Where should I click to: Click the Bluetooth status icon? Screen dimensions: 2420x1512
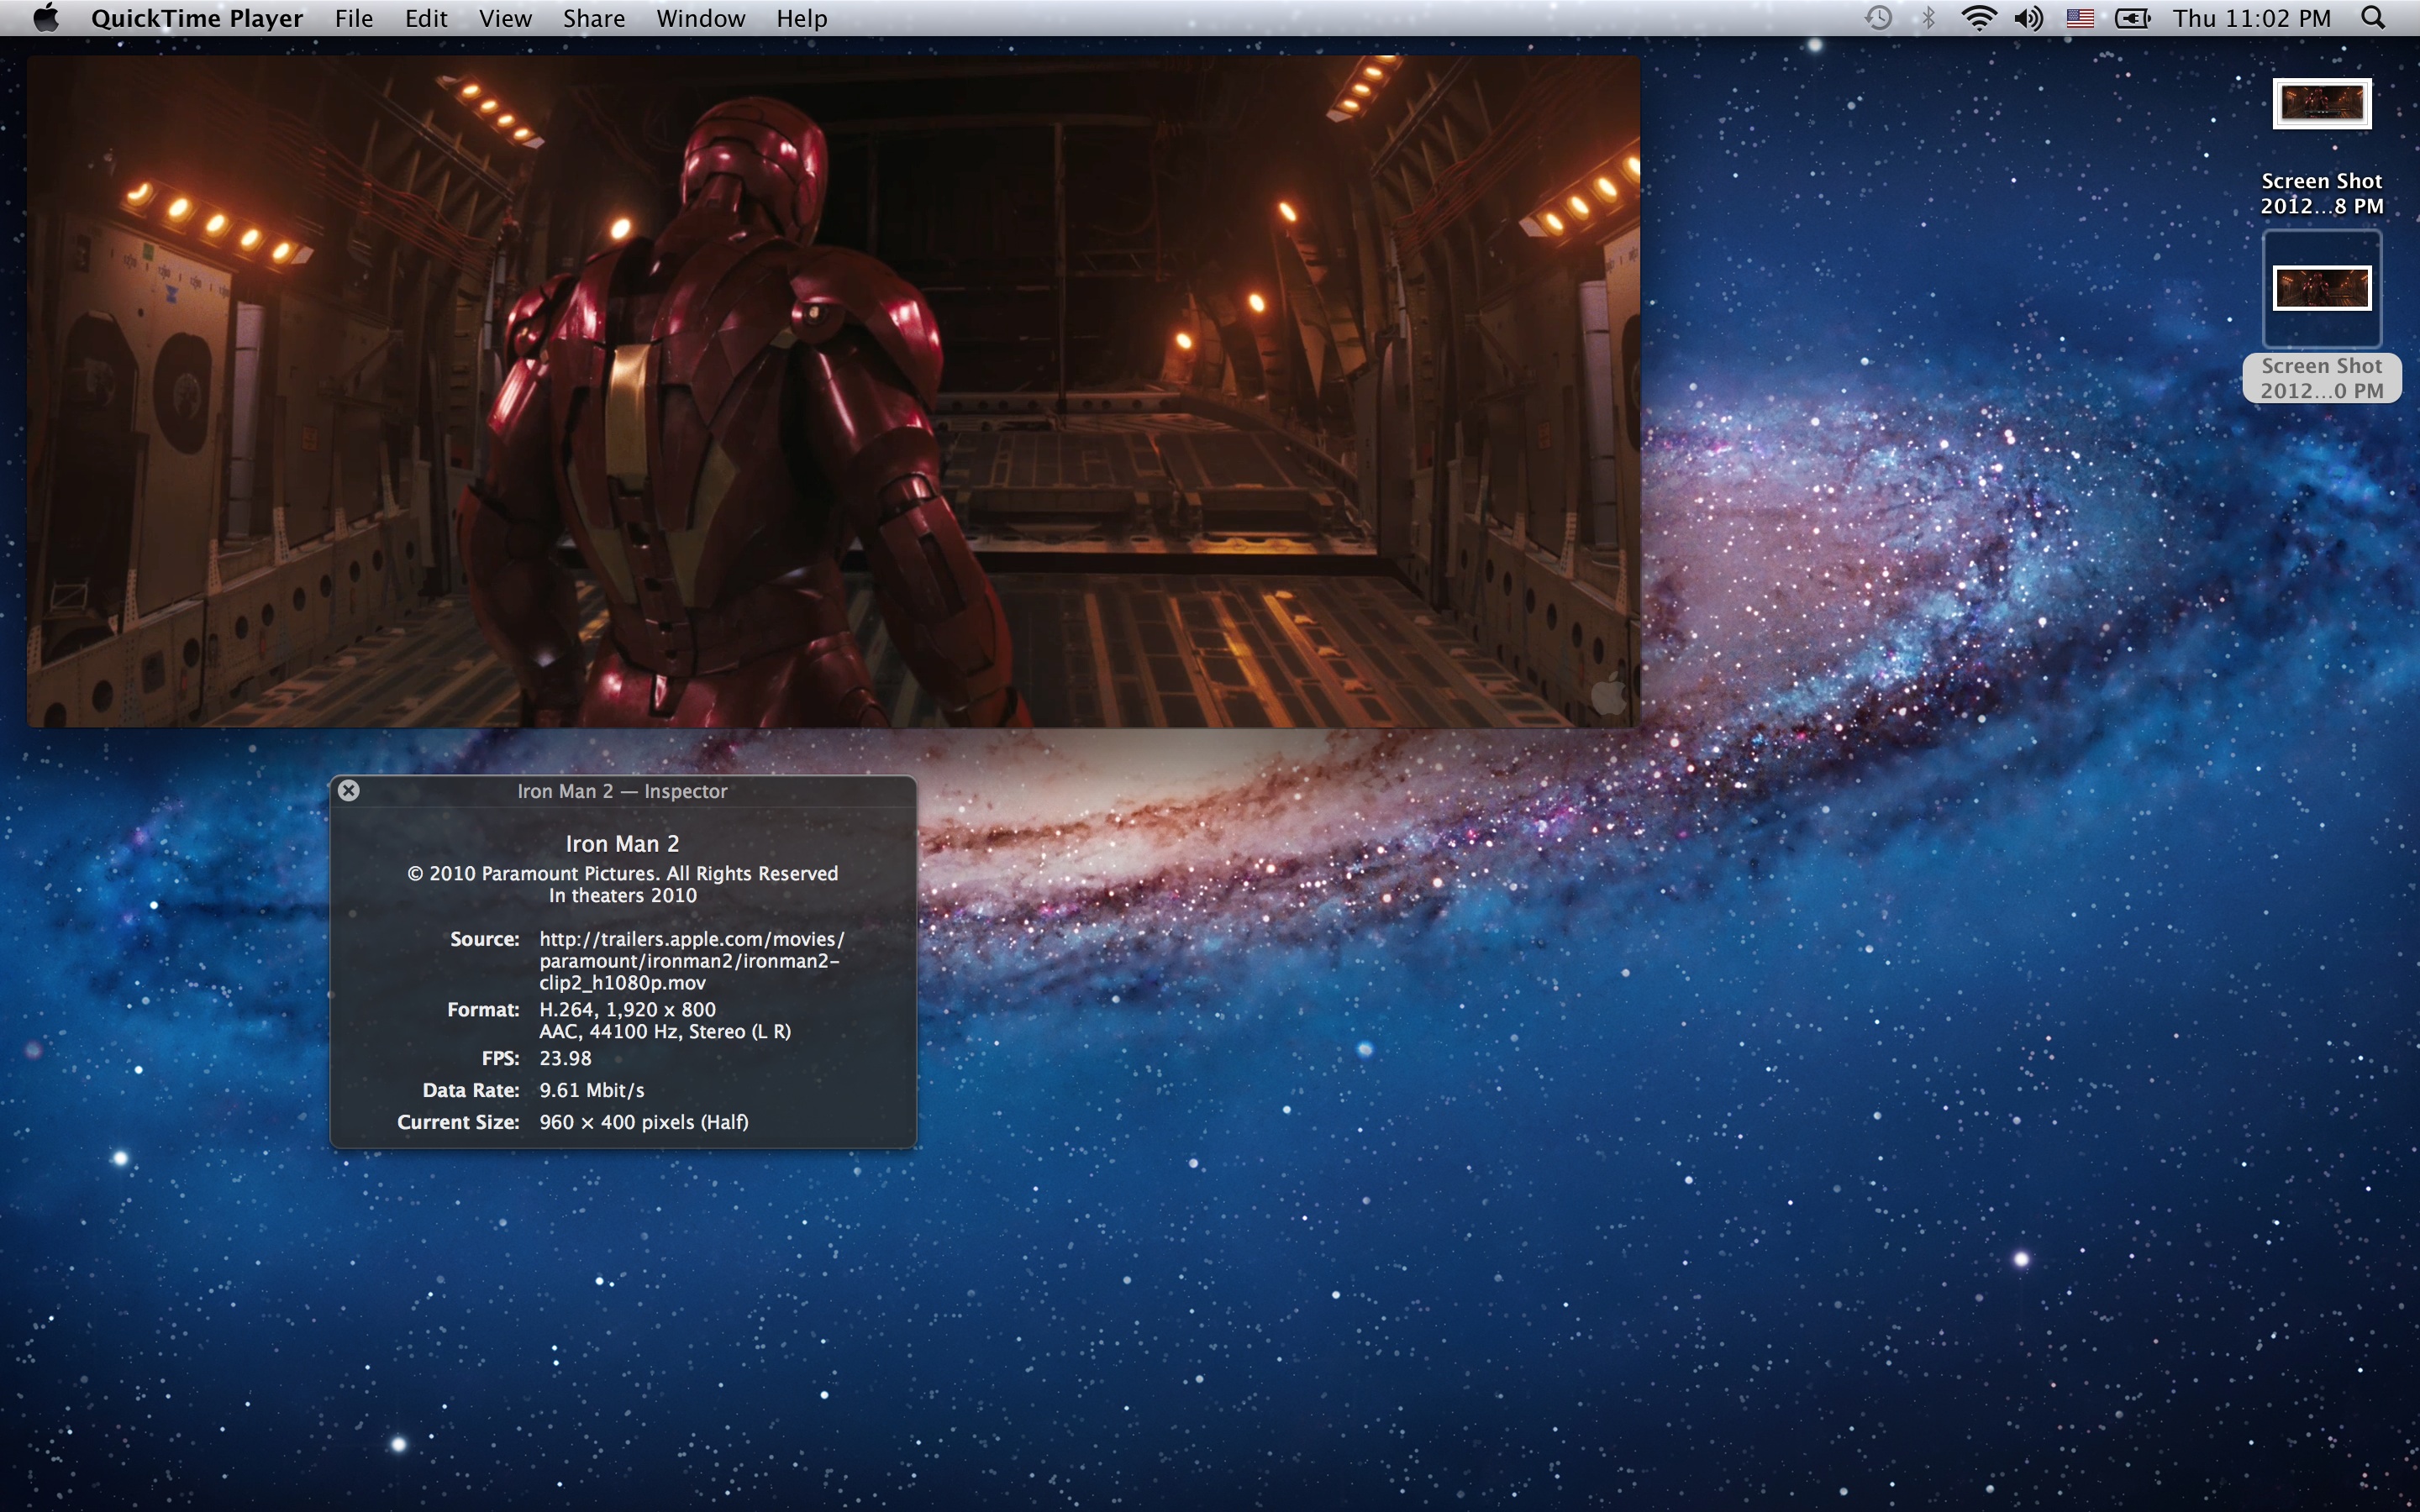pyautogui.click(x=1929, y=18)
